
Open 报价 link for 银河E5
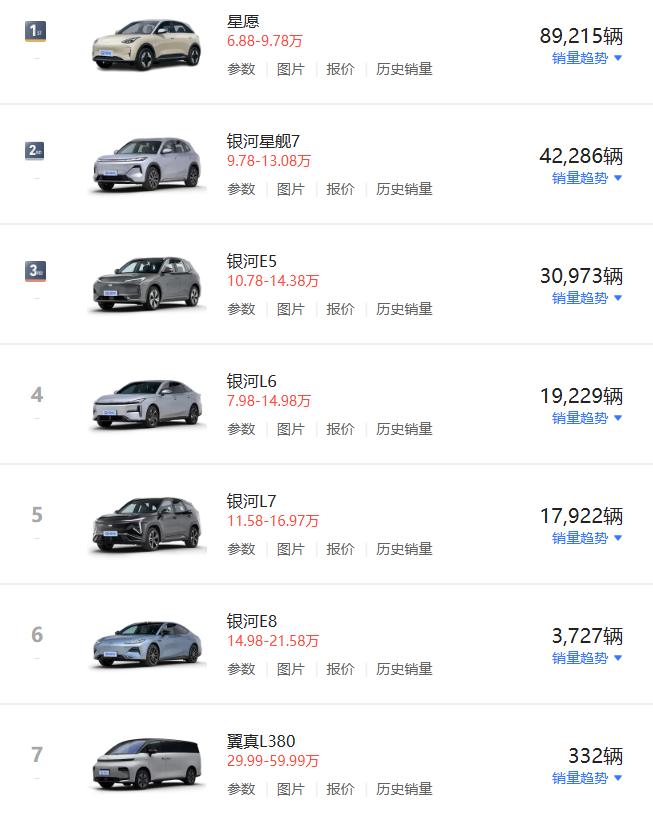click(x=340, y=309)
